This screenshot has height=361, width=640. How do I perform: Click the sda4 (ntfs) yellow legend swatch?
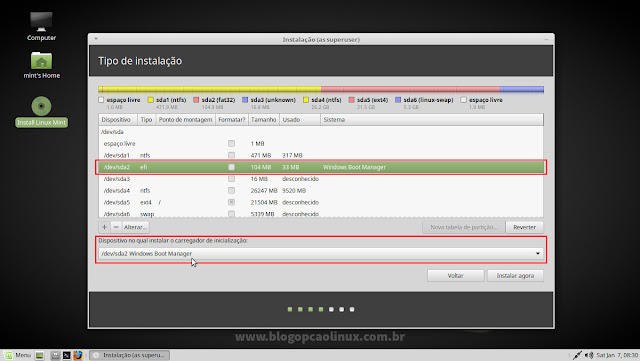306,100
